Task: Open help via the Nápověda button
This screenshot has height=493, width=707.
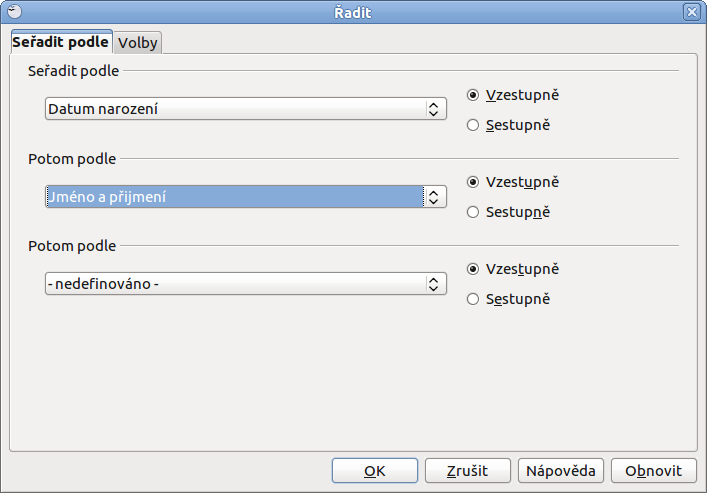Action: click(560, 470)
